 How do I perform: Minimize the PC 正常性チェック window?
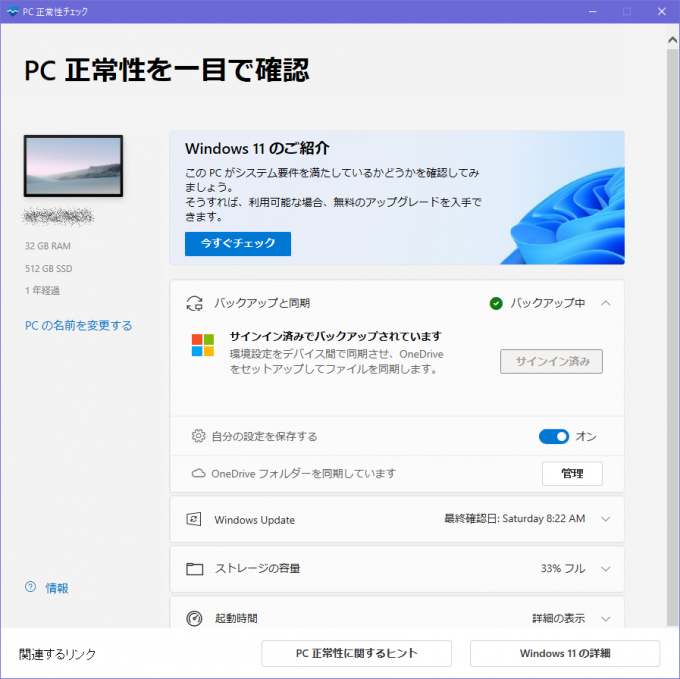593,12
